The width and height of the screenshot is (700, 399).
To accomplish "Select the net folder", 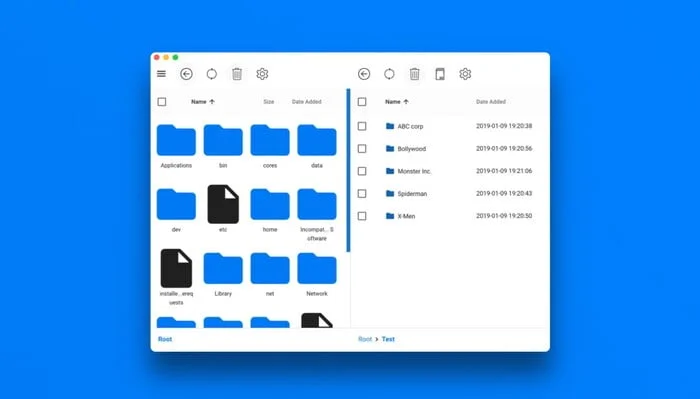I will tap(270, 269).
